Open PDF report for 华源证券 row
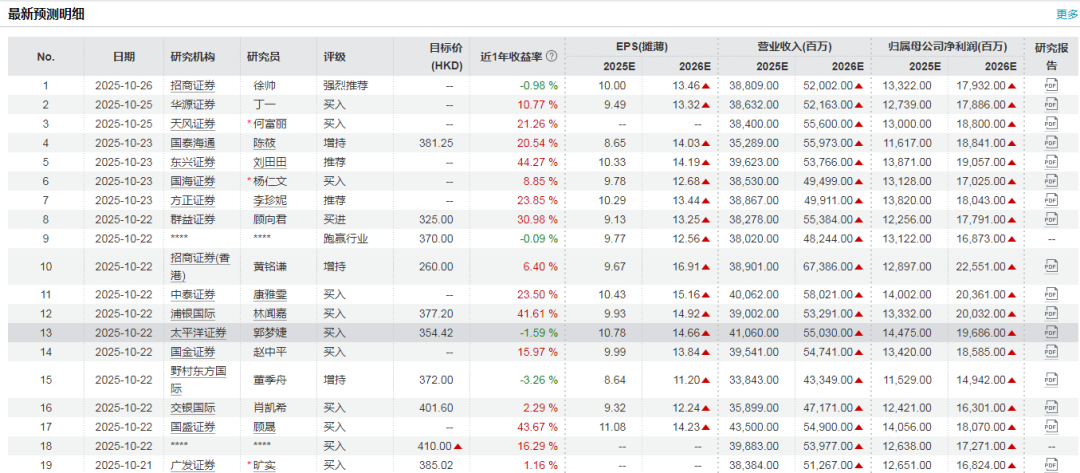 click(x=1051, y=105)
